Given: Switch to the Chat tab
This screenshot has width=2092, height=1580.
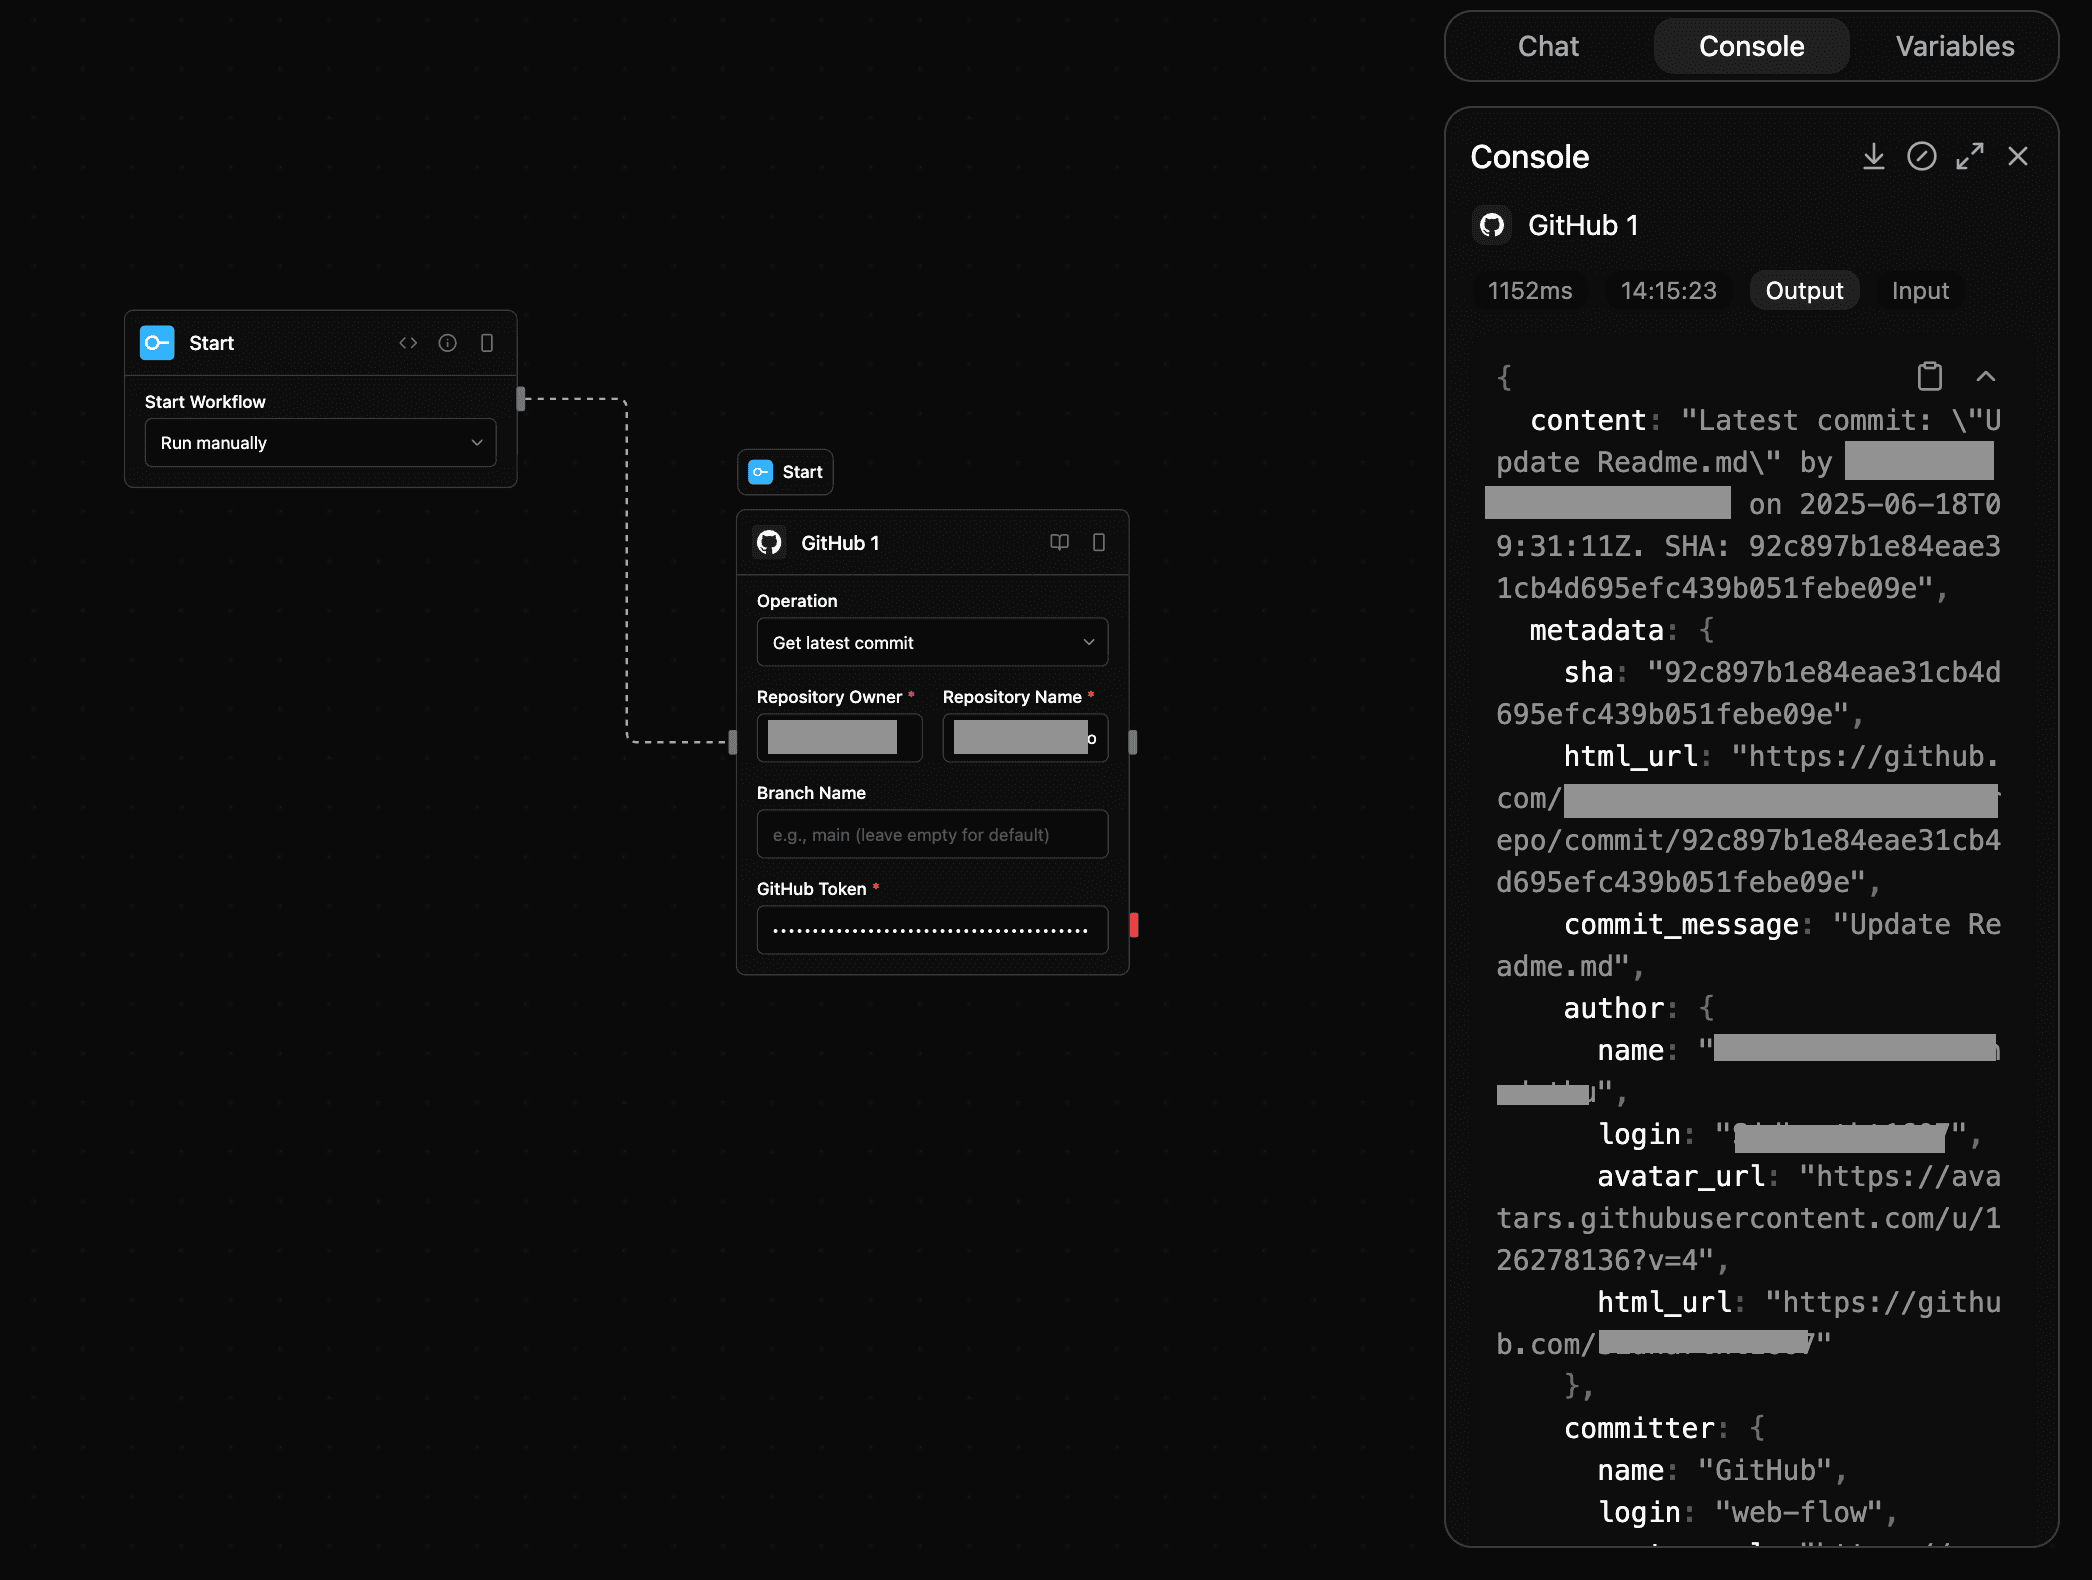Looking at the screenshot, I should coord(1548,46).
